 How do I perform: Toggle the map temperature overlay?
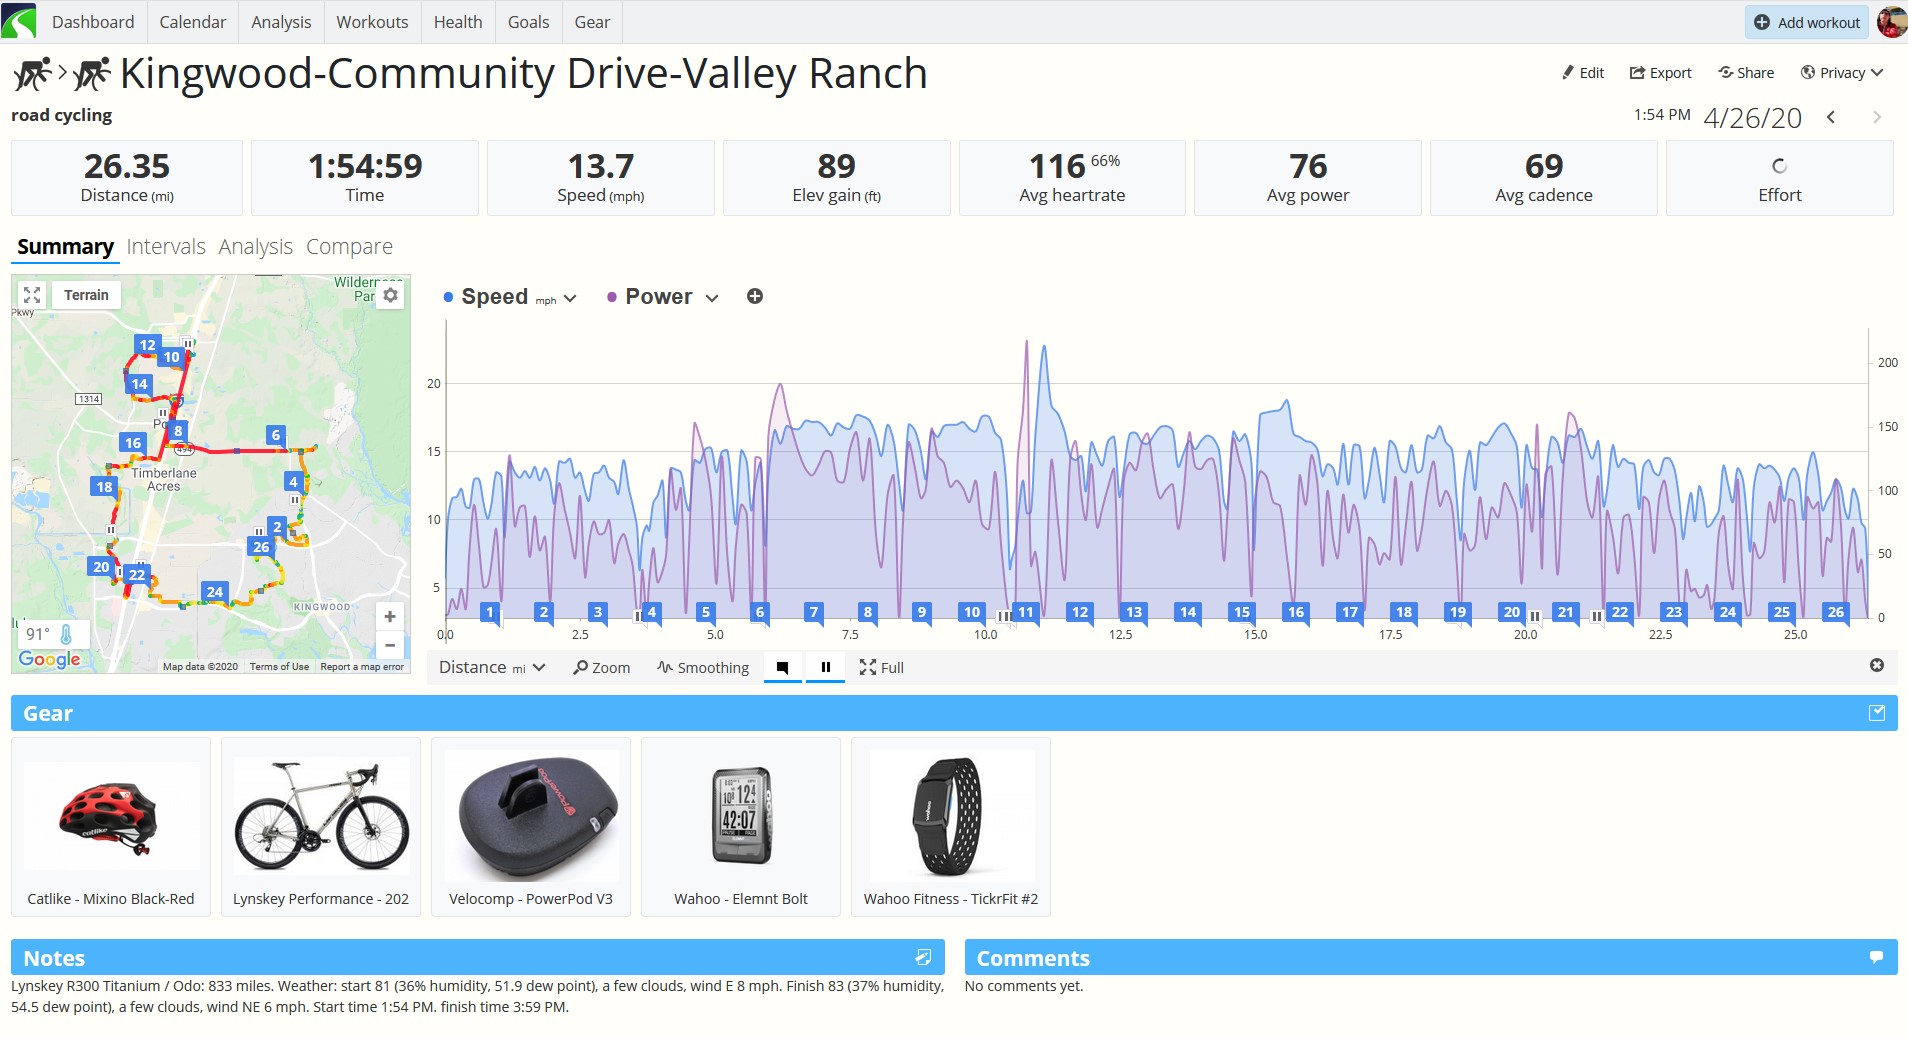(x=53, y=634)
